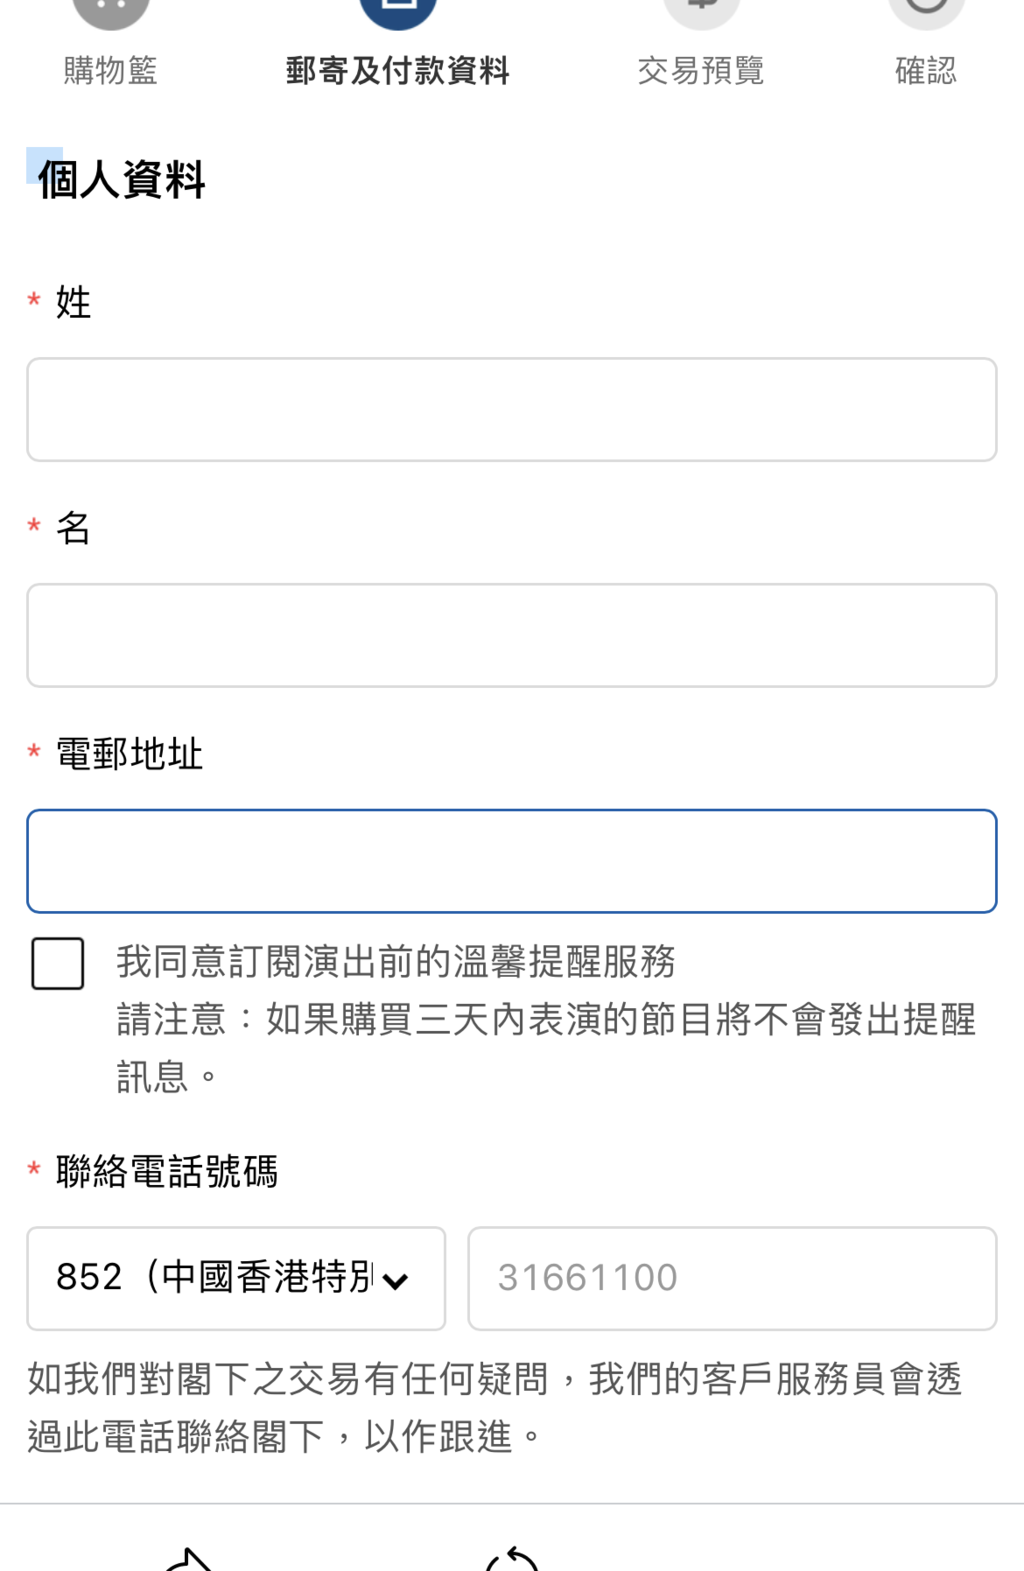Click the 郵寄及付款資料 step label
The image size is (1024, 1571).
(398, 71)
